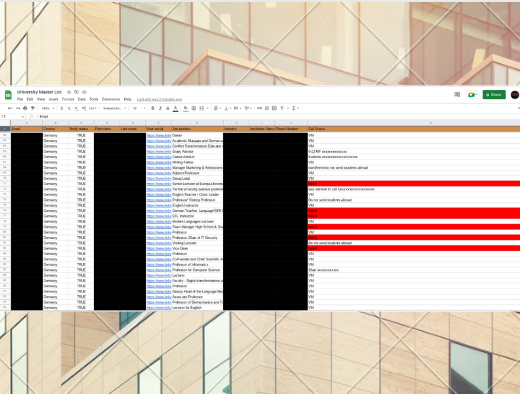520x394 pixels.
Task: Open the Format menu
Action: (68, 99)
